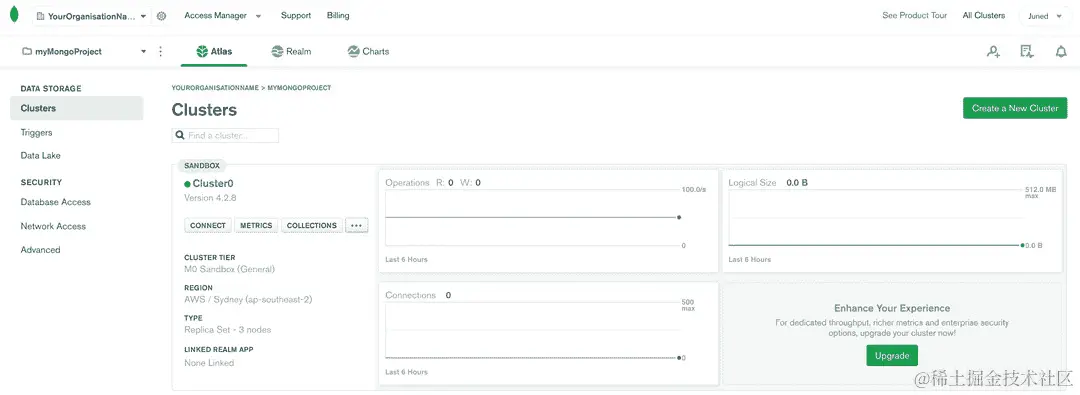The image size is (1080, 395).
Task: Click the Connections chart
Action: (x=548, y=334)
